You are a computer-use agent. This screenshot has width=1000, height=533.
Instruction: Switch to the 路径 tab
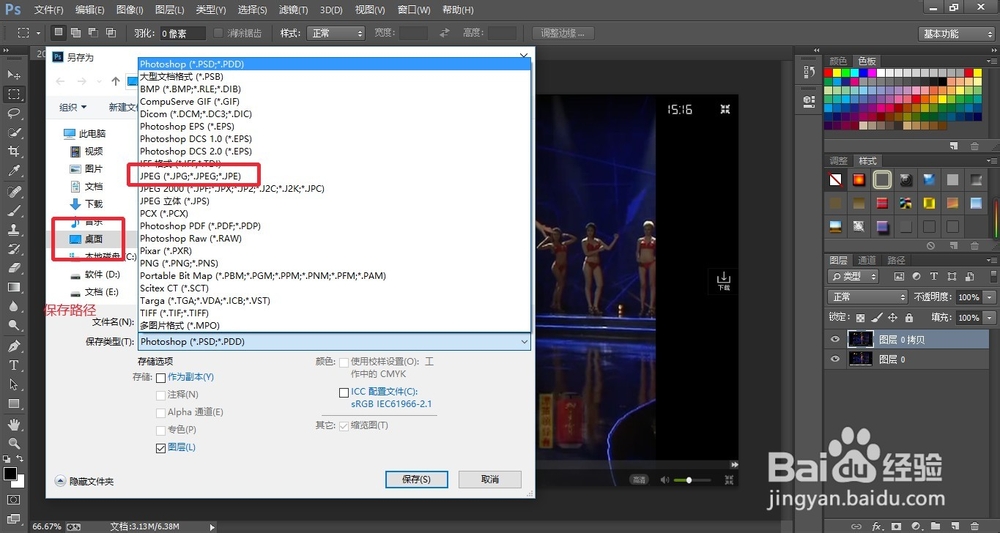(x=896, y=260)
